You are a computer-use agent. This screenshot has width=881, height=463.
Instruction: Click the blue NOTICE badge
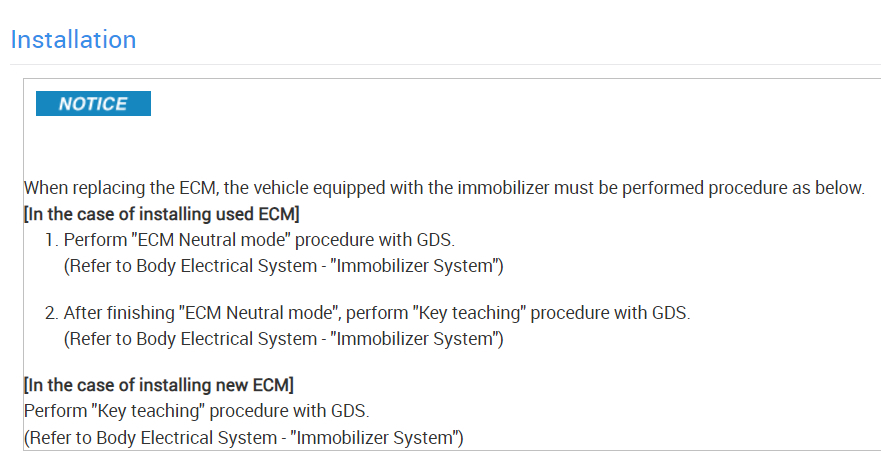[x=93, y=104]
